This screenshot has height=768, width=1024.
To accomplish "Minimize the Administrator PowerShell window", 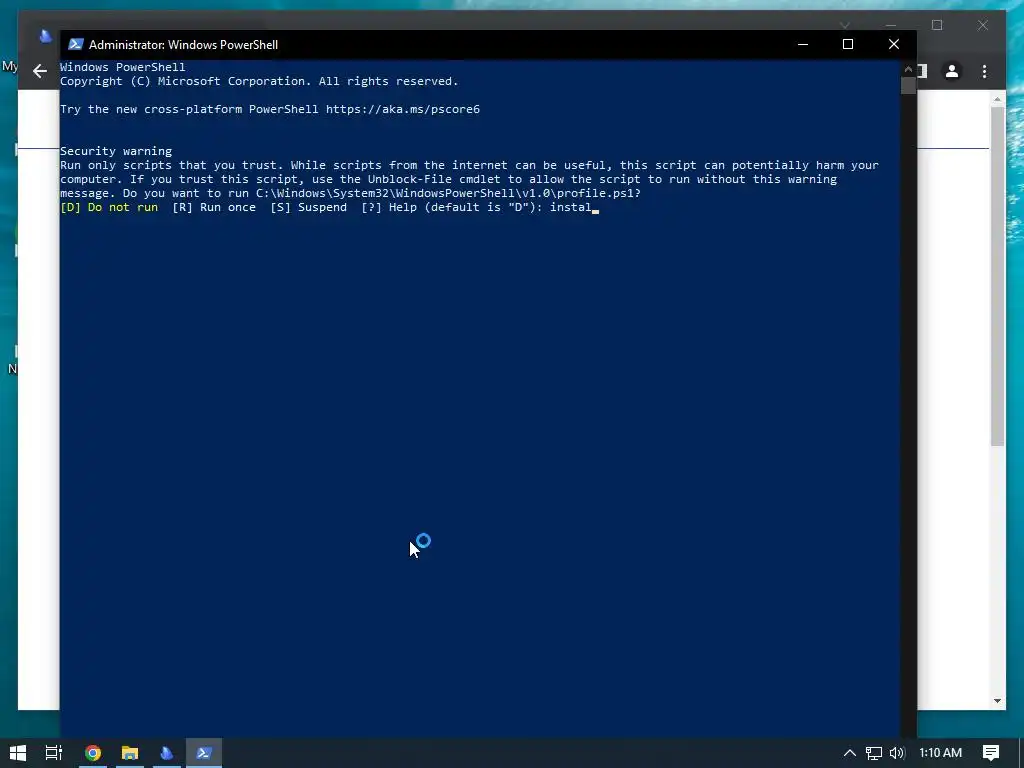I will point(803,44).
